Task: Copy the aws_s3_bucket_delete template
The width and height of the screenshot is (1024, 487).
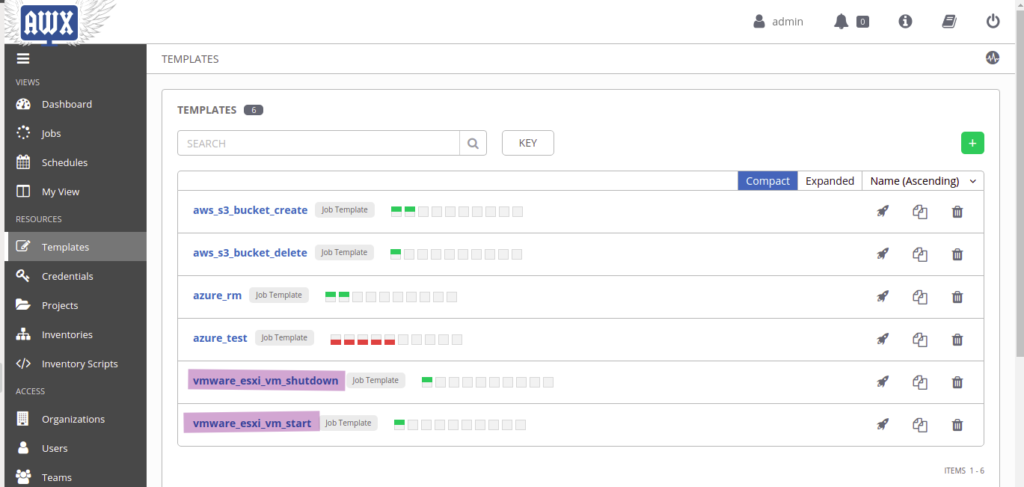Action: (920, 254)
